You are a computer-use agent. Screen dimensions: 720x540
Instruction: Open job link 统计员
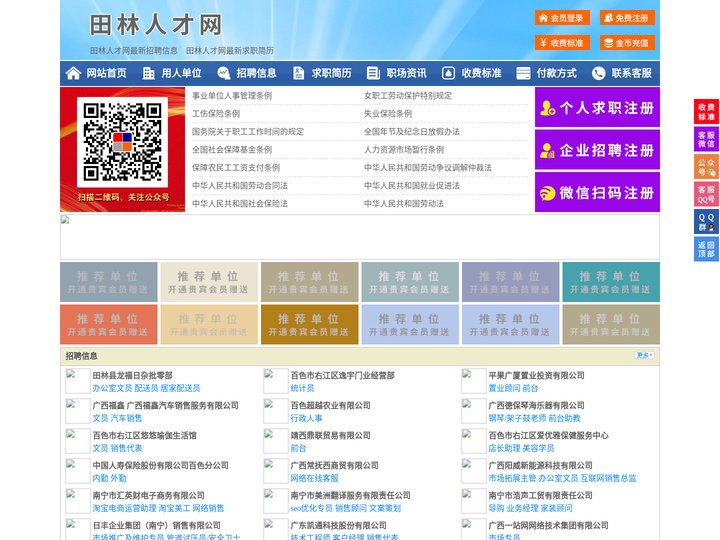302,388
